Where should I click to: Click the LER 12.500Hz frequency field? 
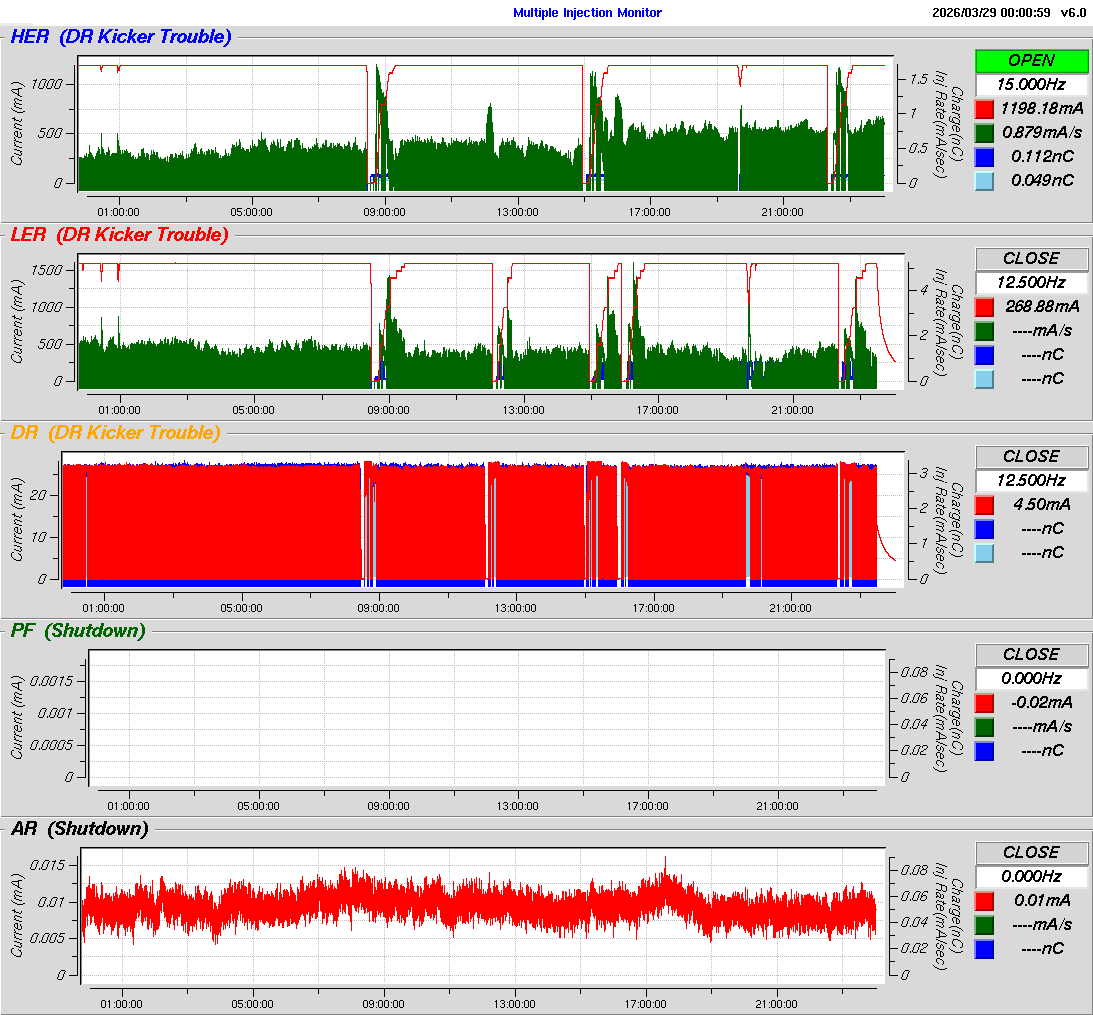(x=1031, y=283)
